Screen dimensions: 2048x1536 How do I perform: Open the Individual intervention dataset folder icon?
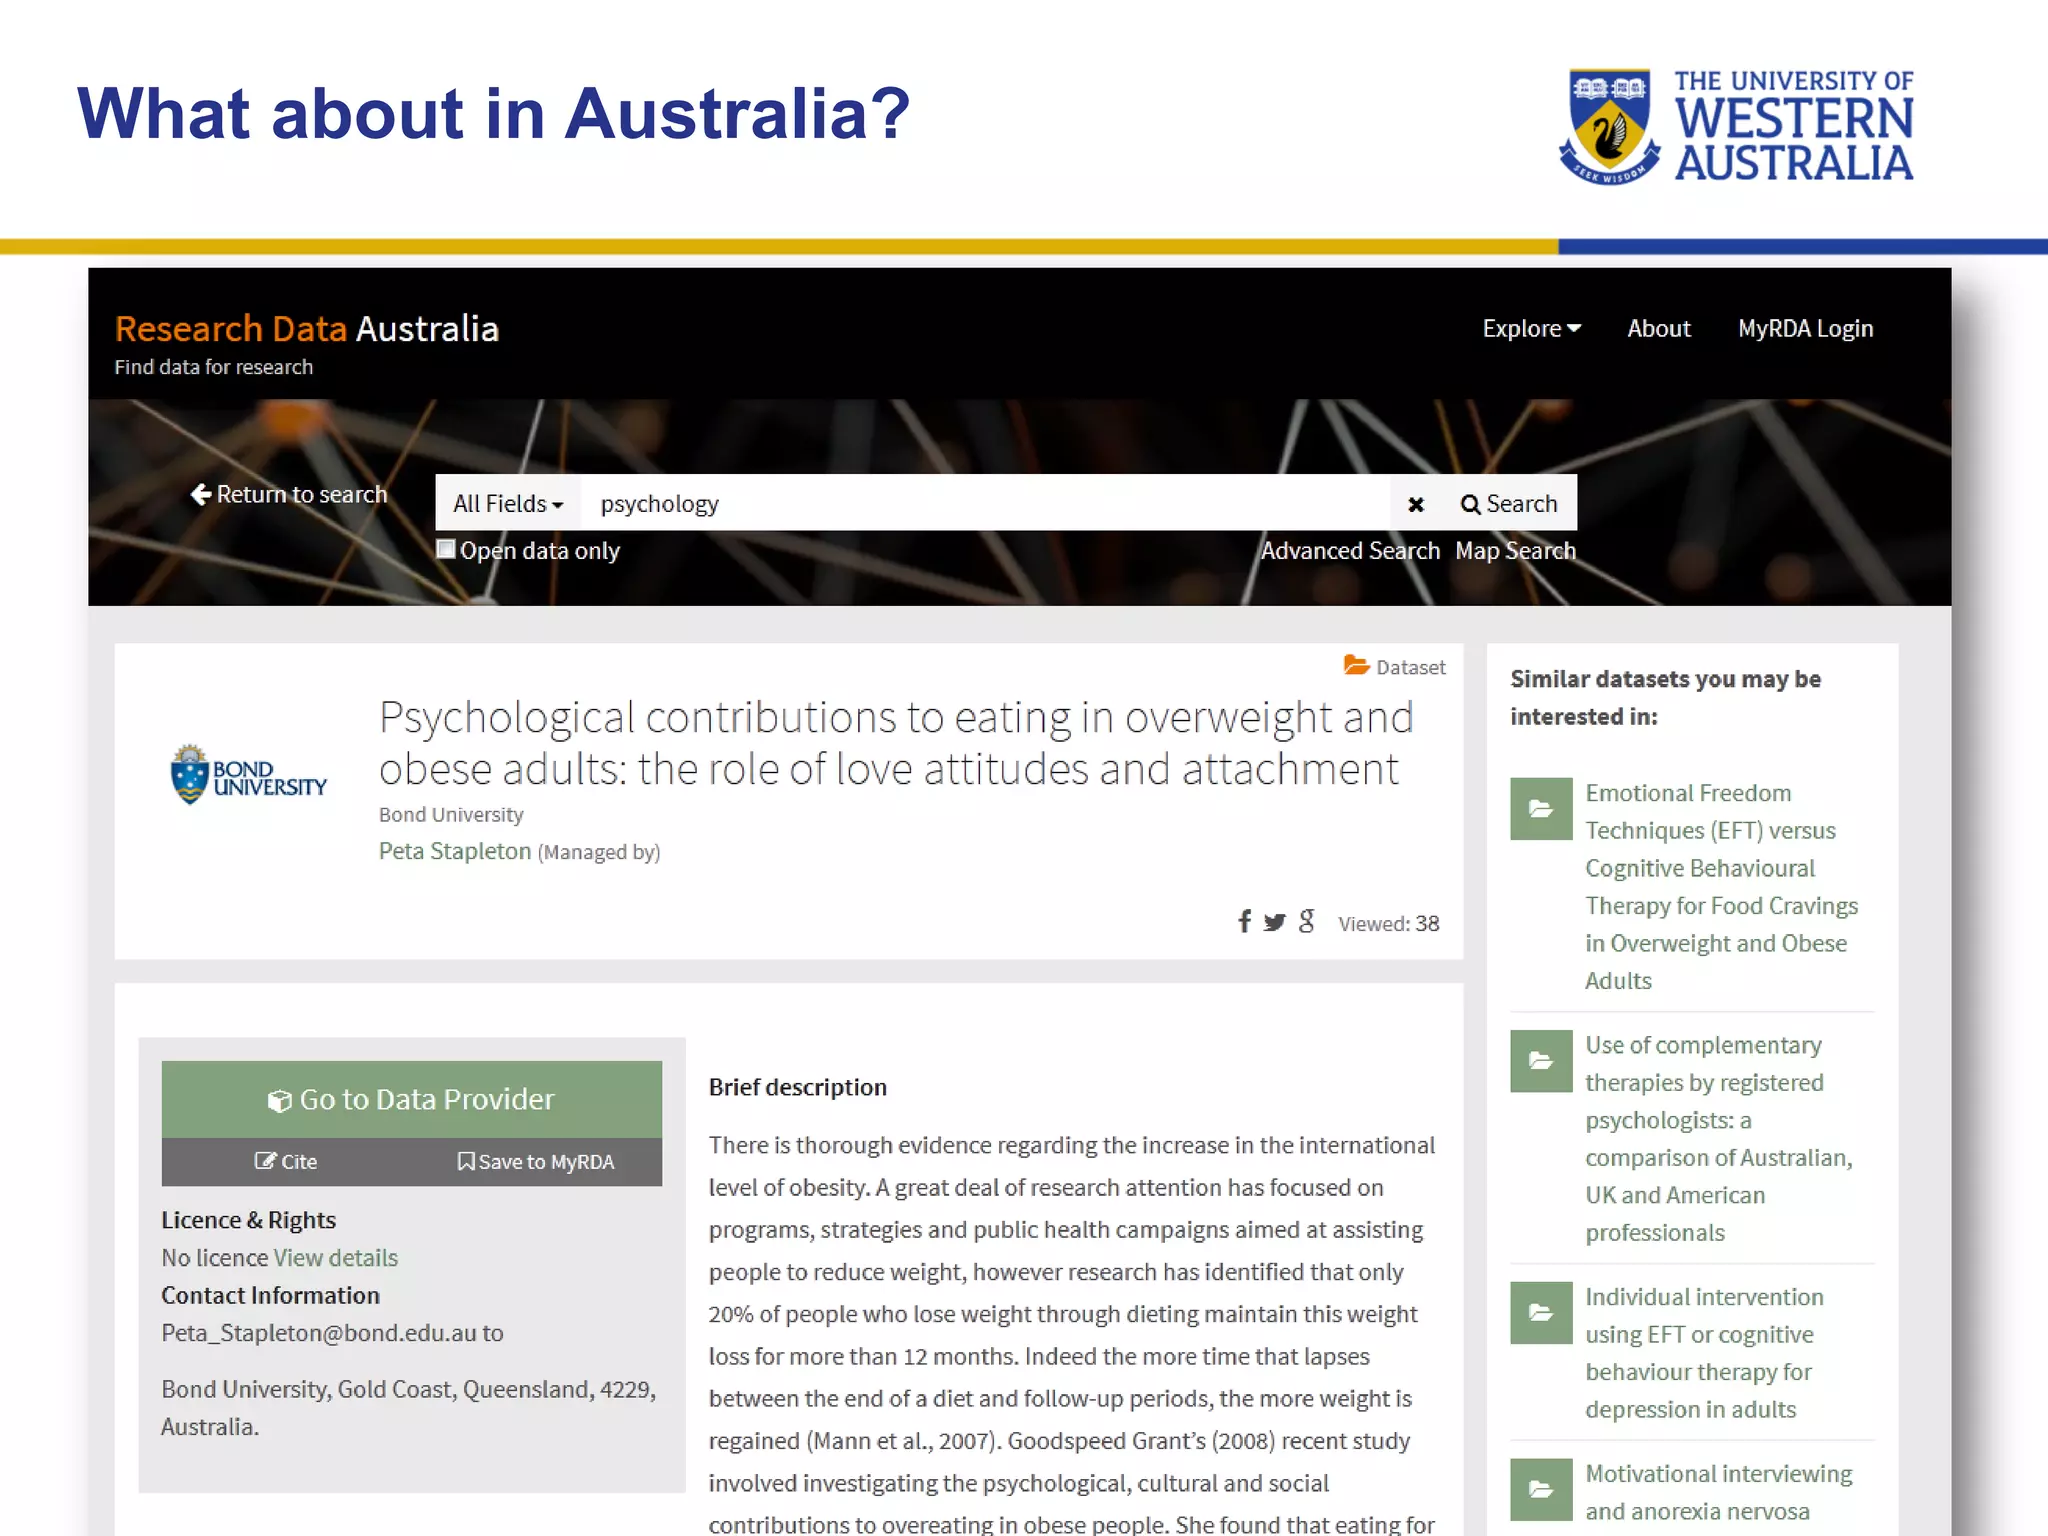click(1541, 1312)
